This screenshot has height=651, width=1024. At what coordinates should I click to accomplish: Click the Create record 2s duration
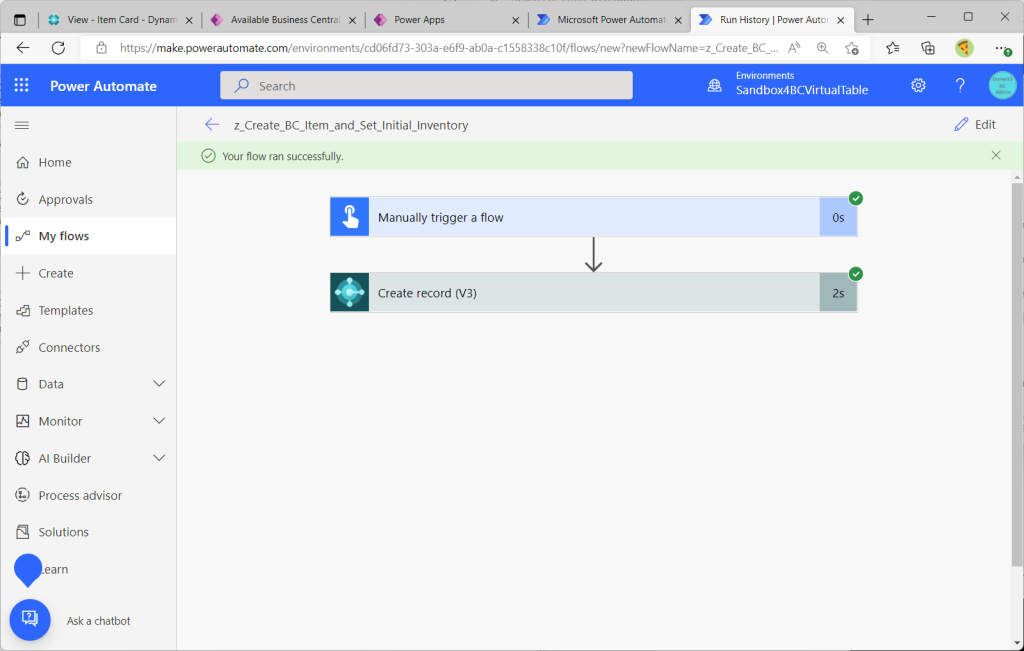tap(839, 293)
